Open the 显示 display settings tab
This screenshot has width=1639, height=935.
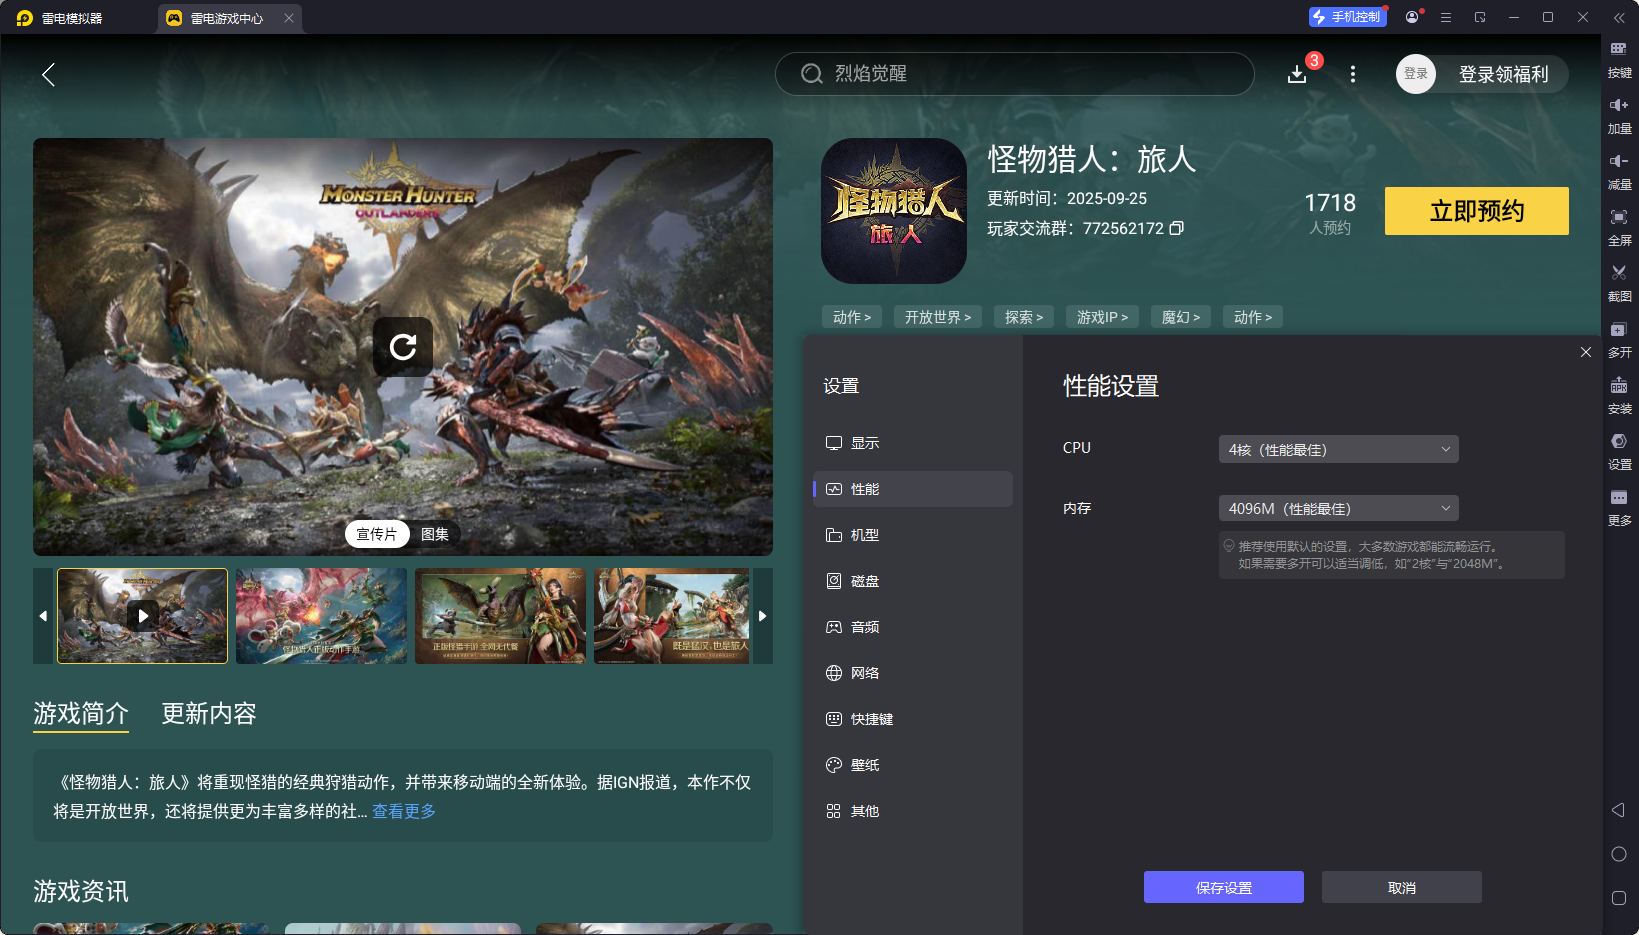point(865,443)
